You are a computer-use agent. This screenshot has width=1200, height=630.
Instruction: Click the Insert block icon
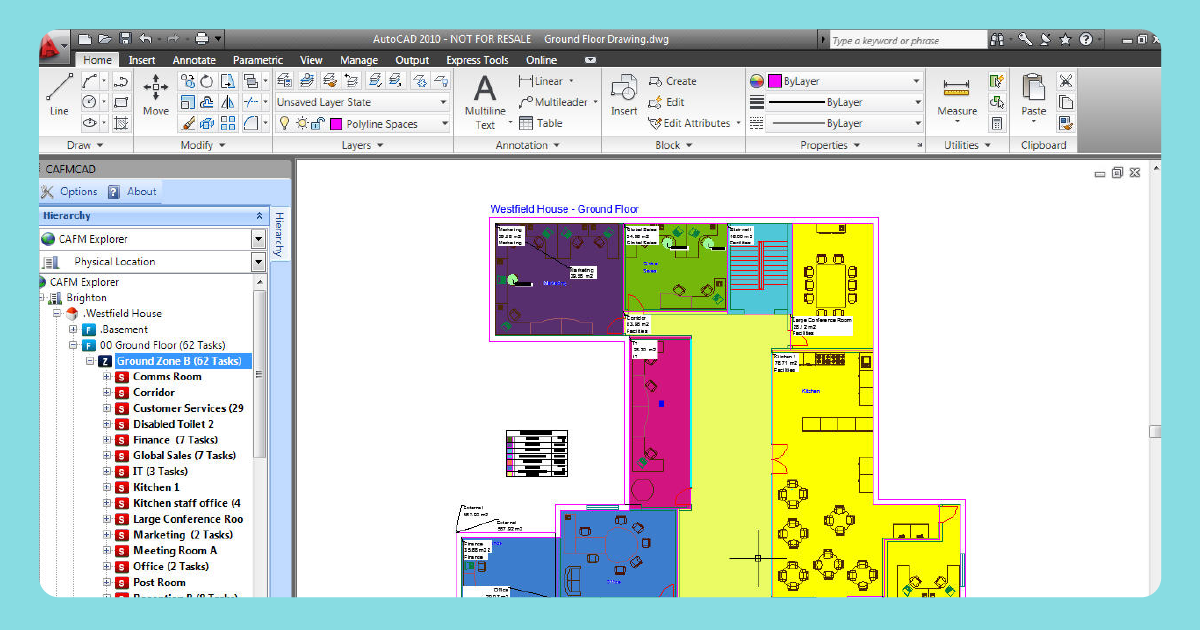point(624,94)
